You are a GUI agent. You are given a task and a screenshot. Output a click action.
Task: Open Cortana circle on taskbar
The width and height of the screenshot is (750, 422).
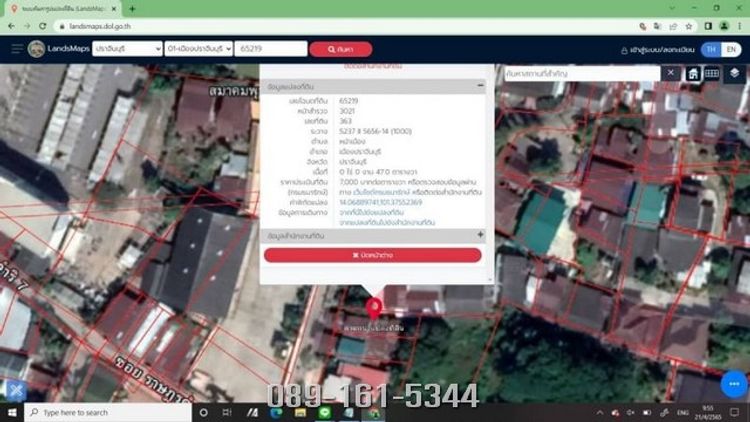203,412
